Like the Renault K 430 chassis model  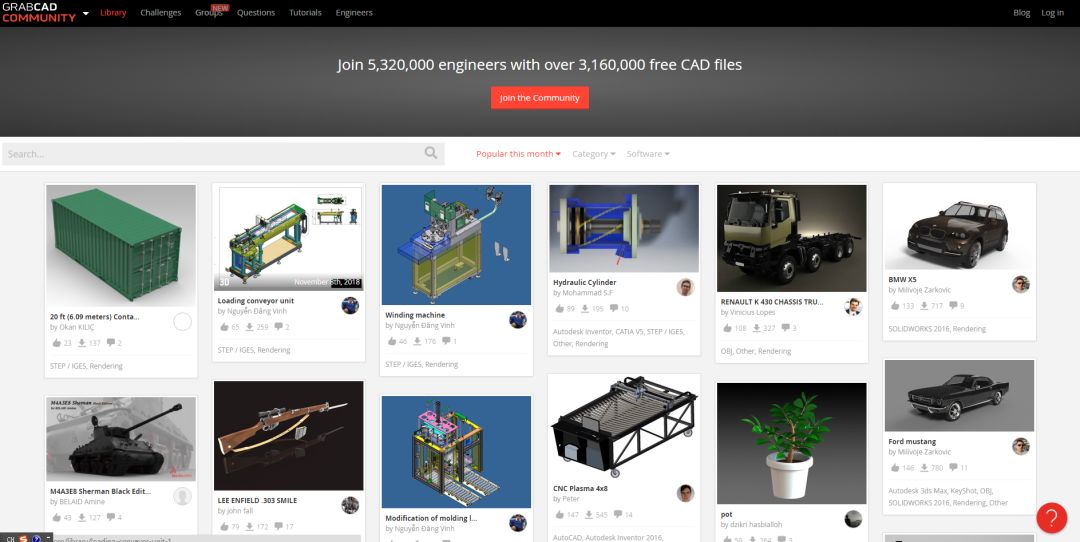pos(727,329)
